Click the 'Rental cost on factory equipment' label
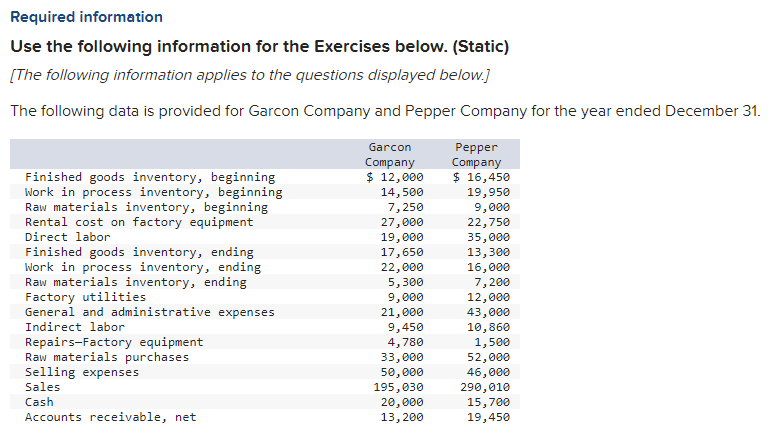769x436 pixels. click(x=139, y=222)
